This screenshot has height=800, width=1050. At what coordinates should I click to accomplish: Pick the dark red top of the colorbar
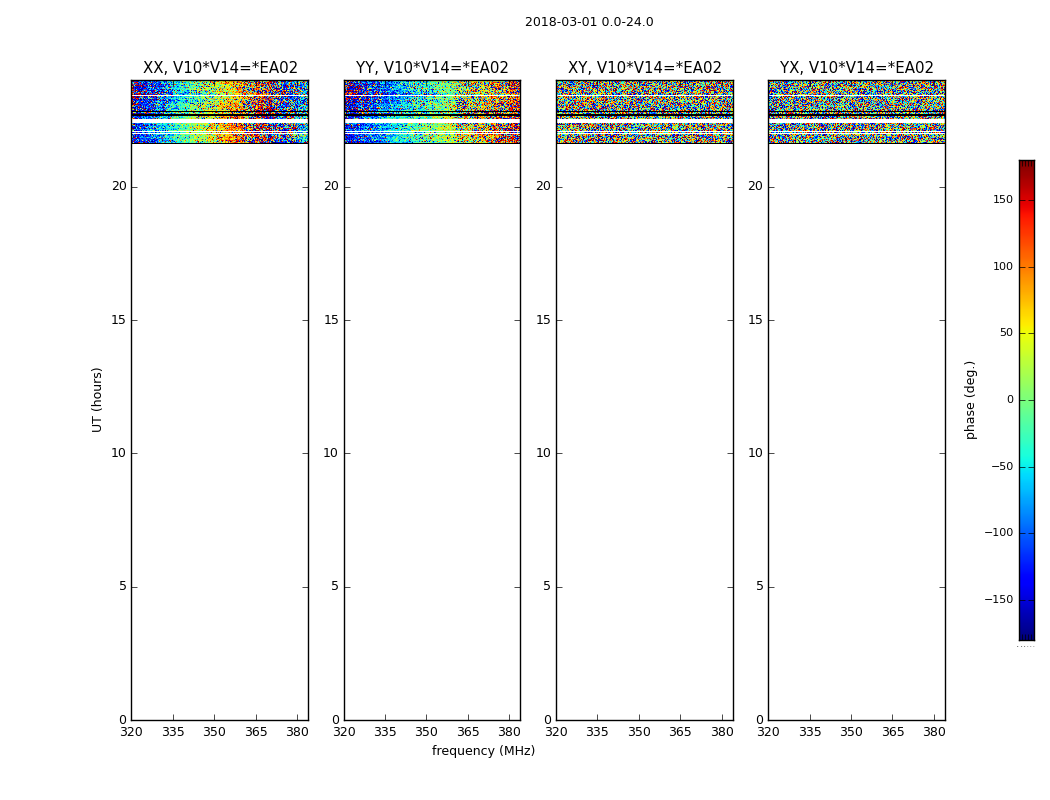tap(1026, 166)
